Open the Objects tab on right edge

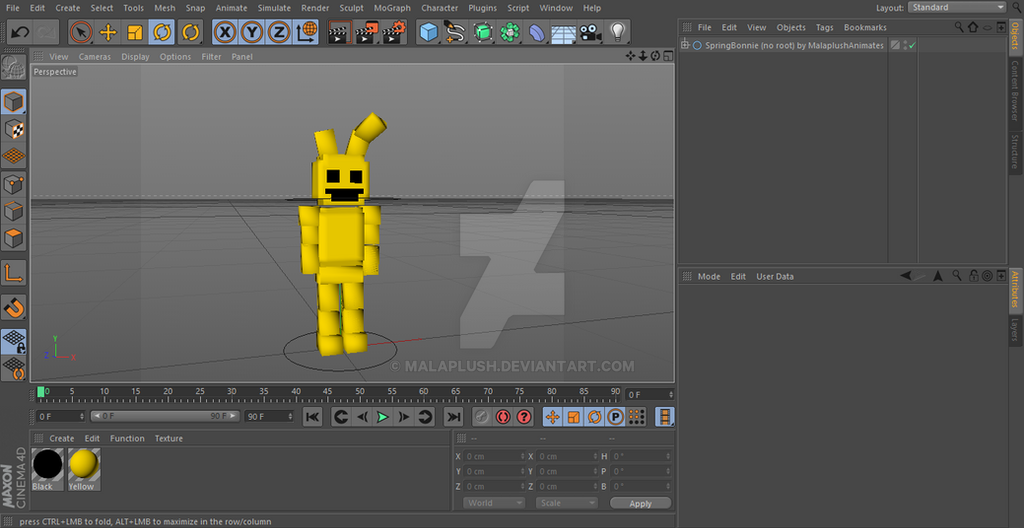point(1015,37)
